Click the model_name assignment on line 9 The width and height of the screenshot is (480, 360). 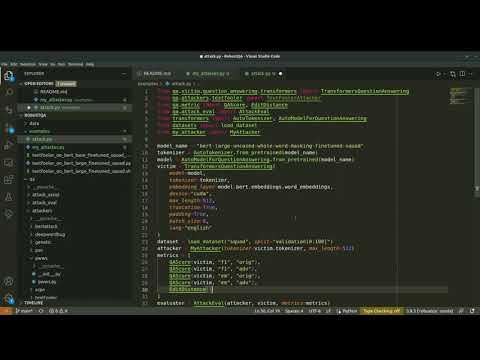point(260,146)
